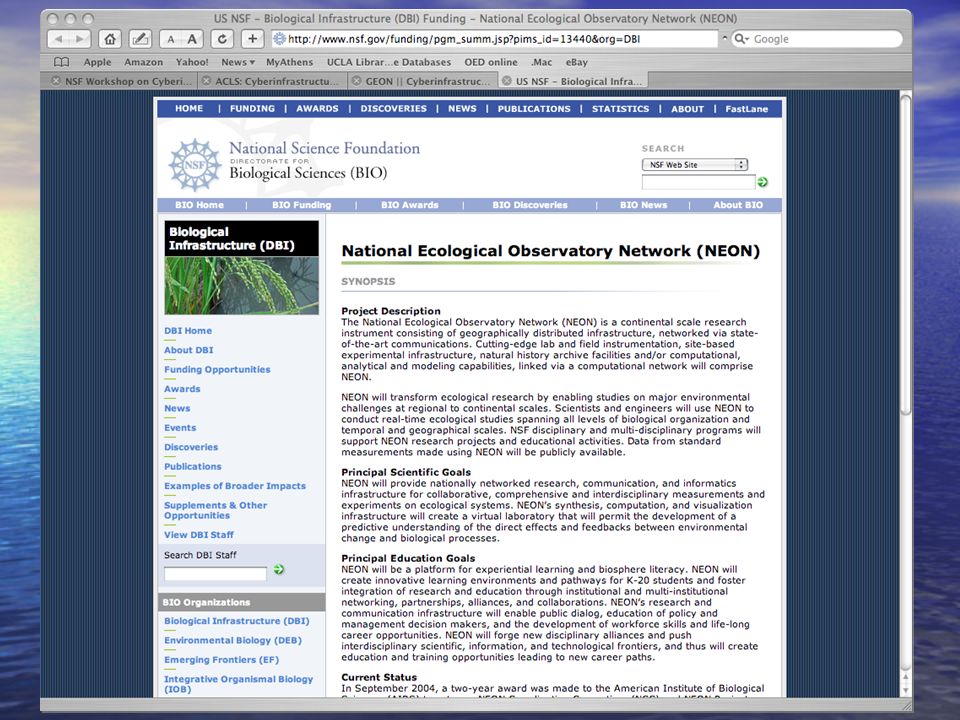Click the green go arrow beside NSF search
Viewport: 960px width, 720px height.
(762, 182)
